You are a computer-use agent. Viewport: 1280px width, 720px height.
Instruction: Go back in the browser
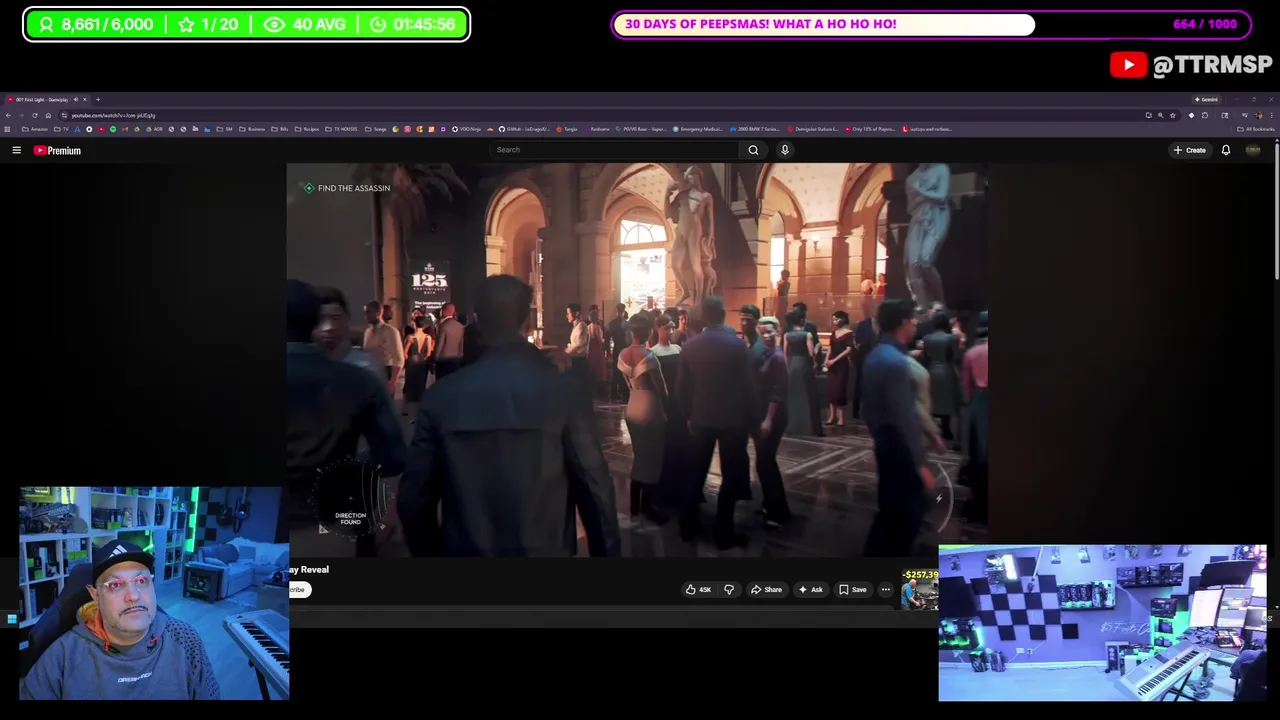pyautogui.click(x=8, y=115)
